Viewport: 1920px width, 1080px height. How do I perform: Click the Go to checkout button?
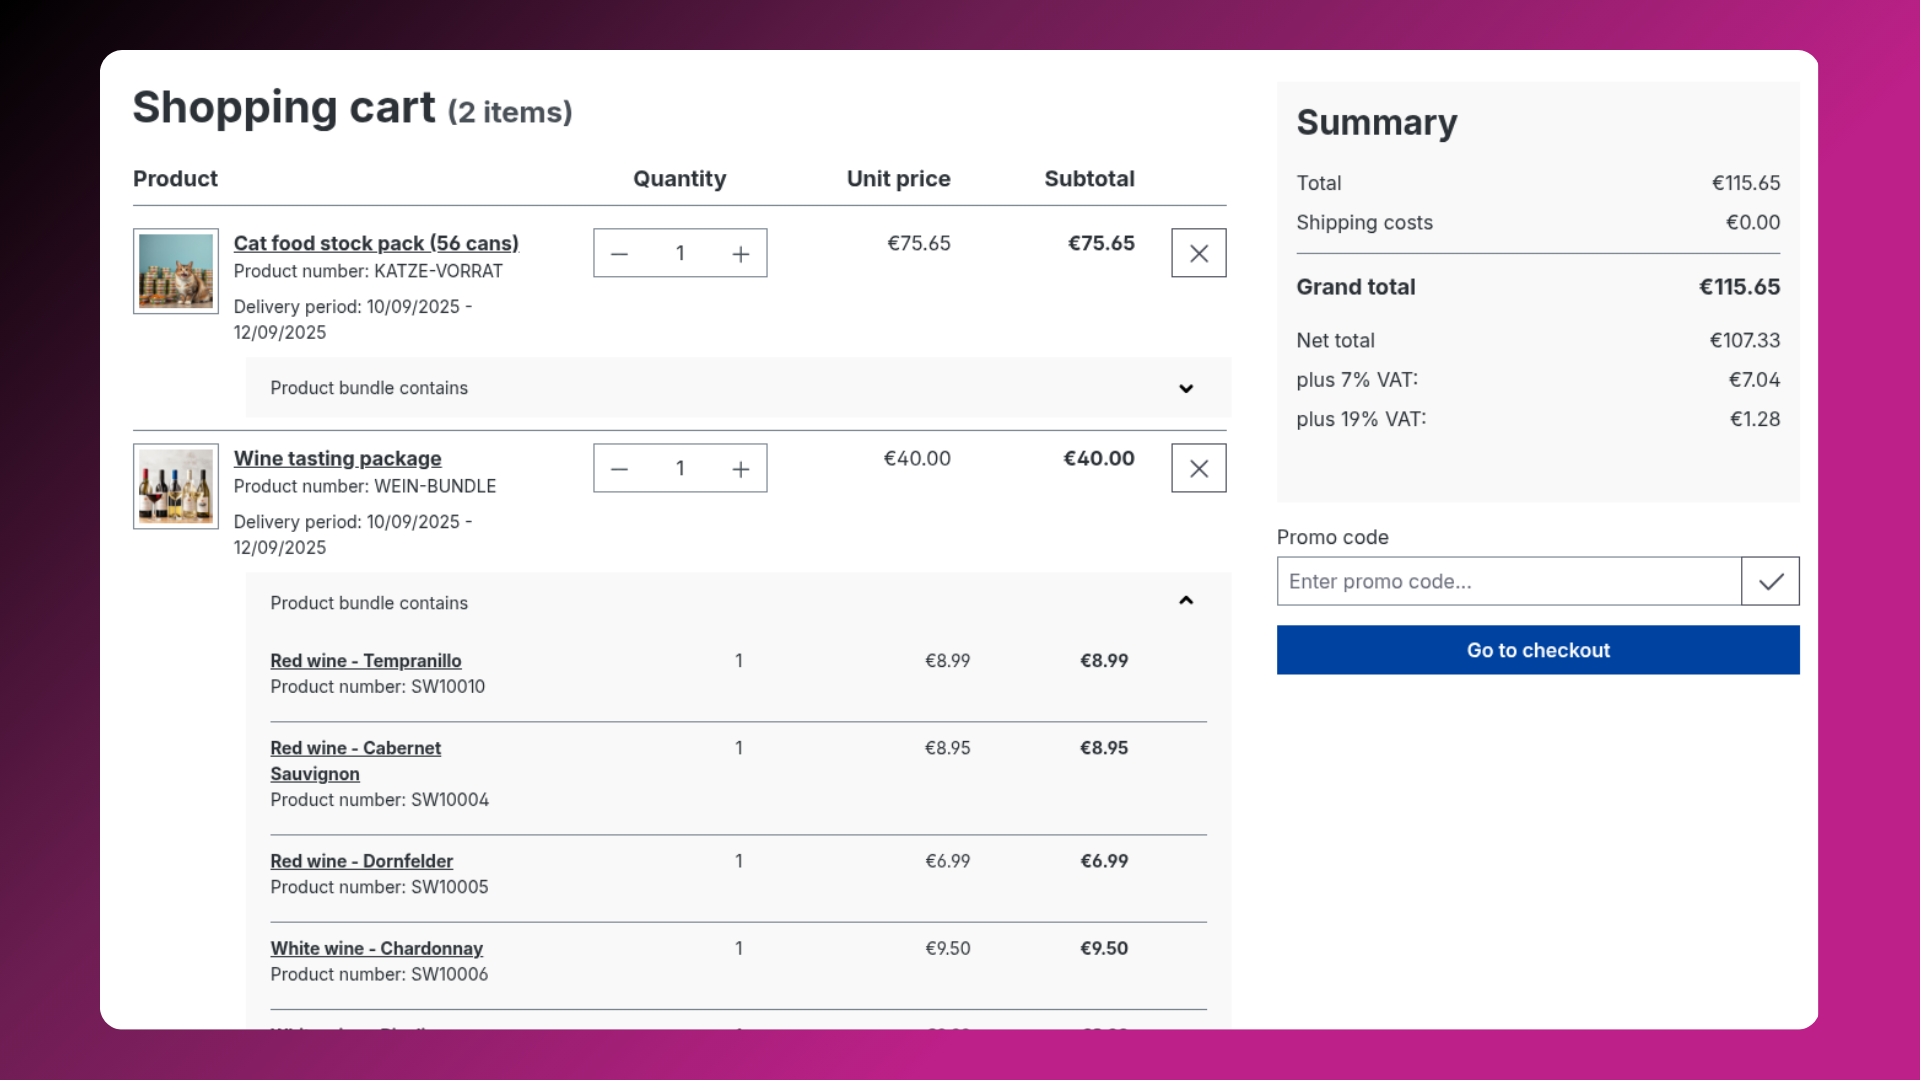coord(1537,650)
